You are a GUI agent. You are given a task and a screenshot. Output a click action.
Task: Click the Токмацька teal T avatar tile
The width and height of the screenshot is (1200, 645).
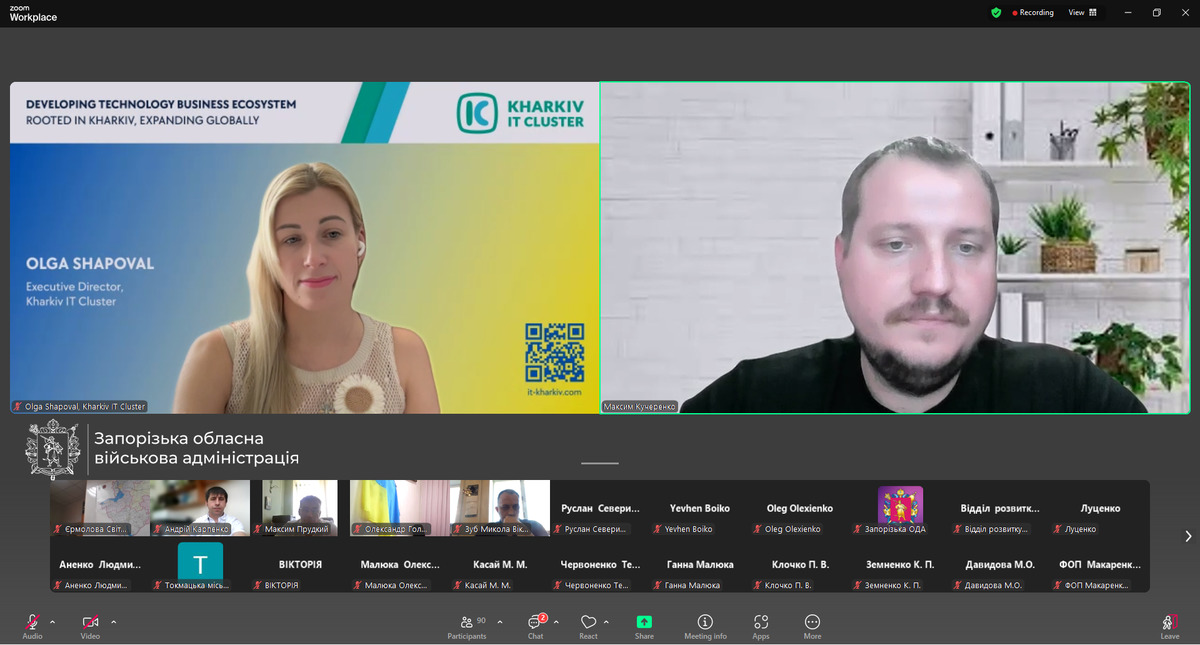point(200,564)
